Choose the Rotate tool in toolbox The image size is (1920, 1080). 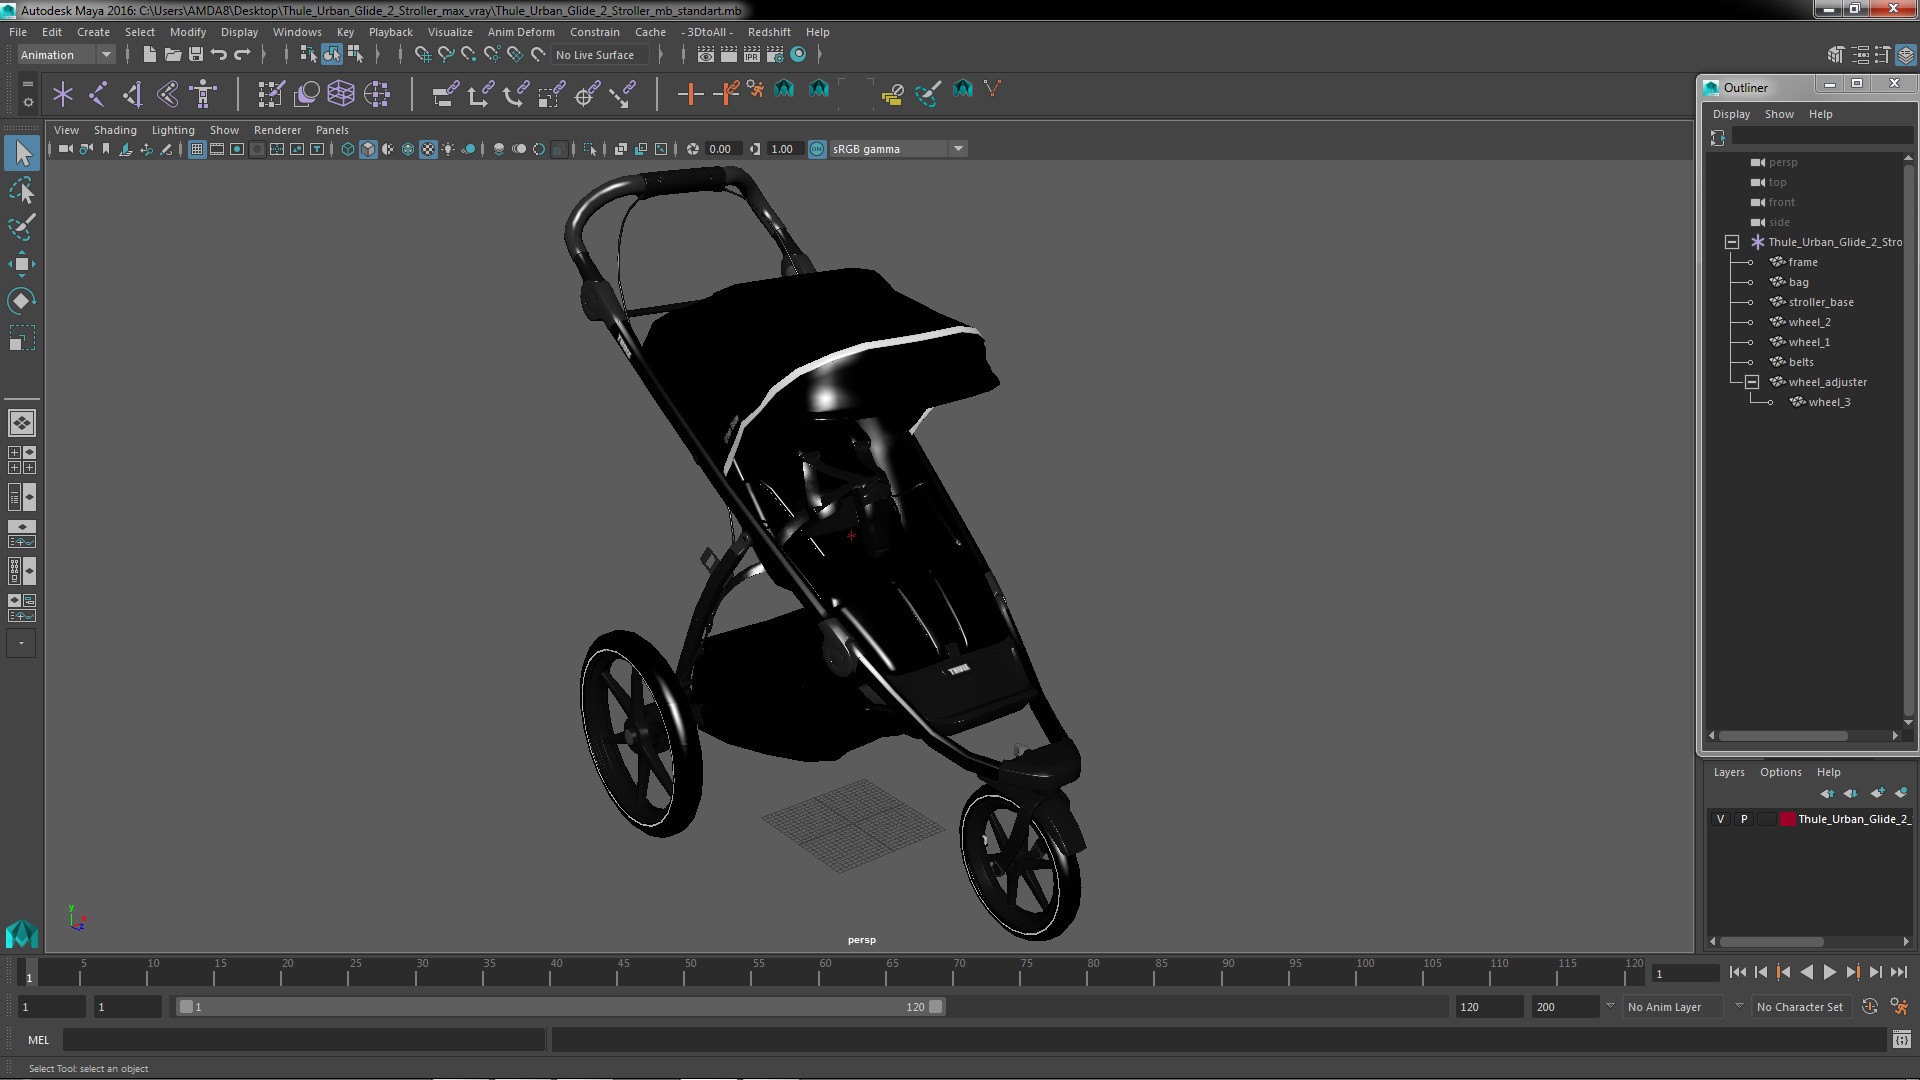(x=22, y=301)
